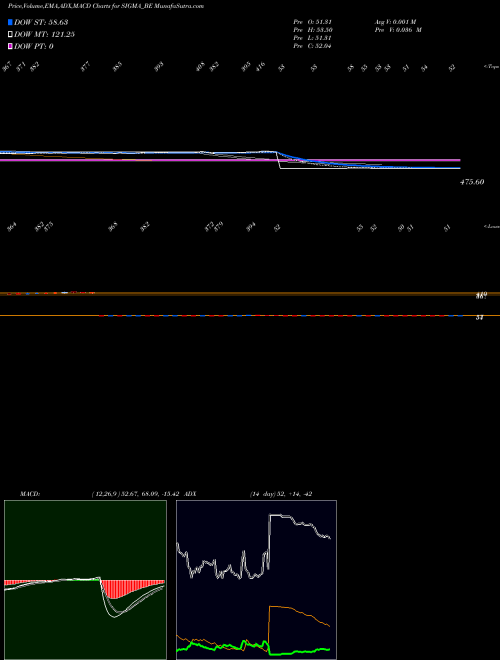Click the white DOW MT legend swatch

coord(11,35)
